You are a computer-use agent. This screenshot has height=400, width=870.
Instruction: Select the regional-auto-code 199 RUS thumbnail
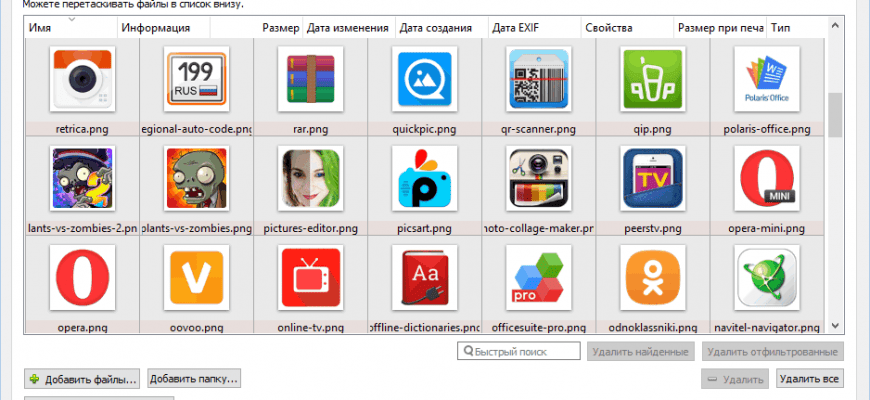pos(196,79)
